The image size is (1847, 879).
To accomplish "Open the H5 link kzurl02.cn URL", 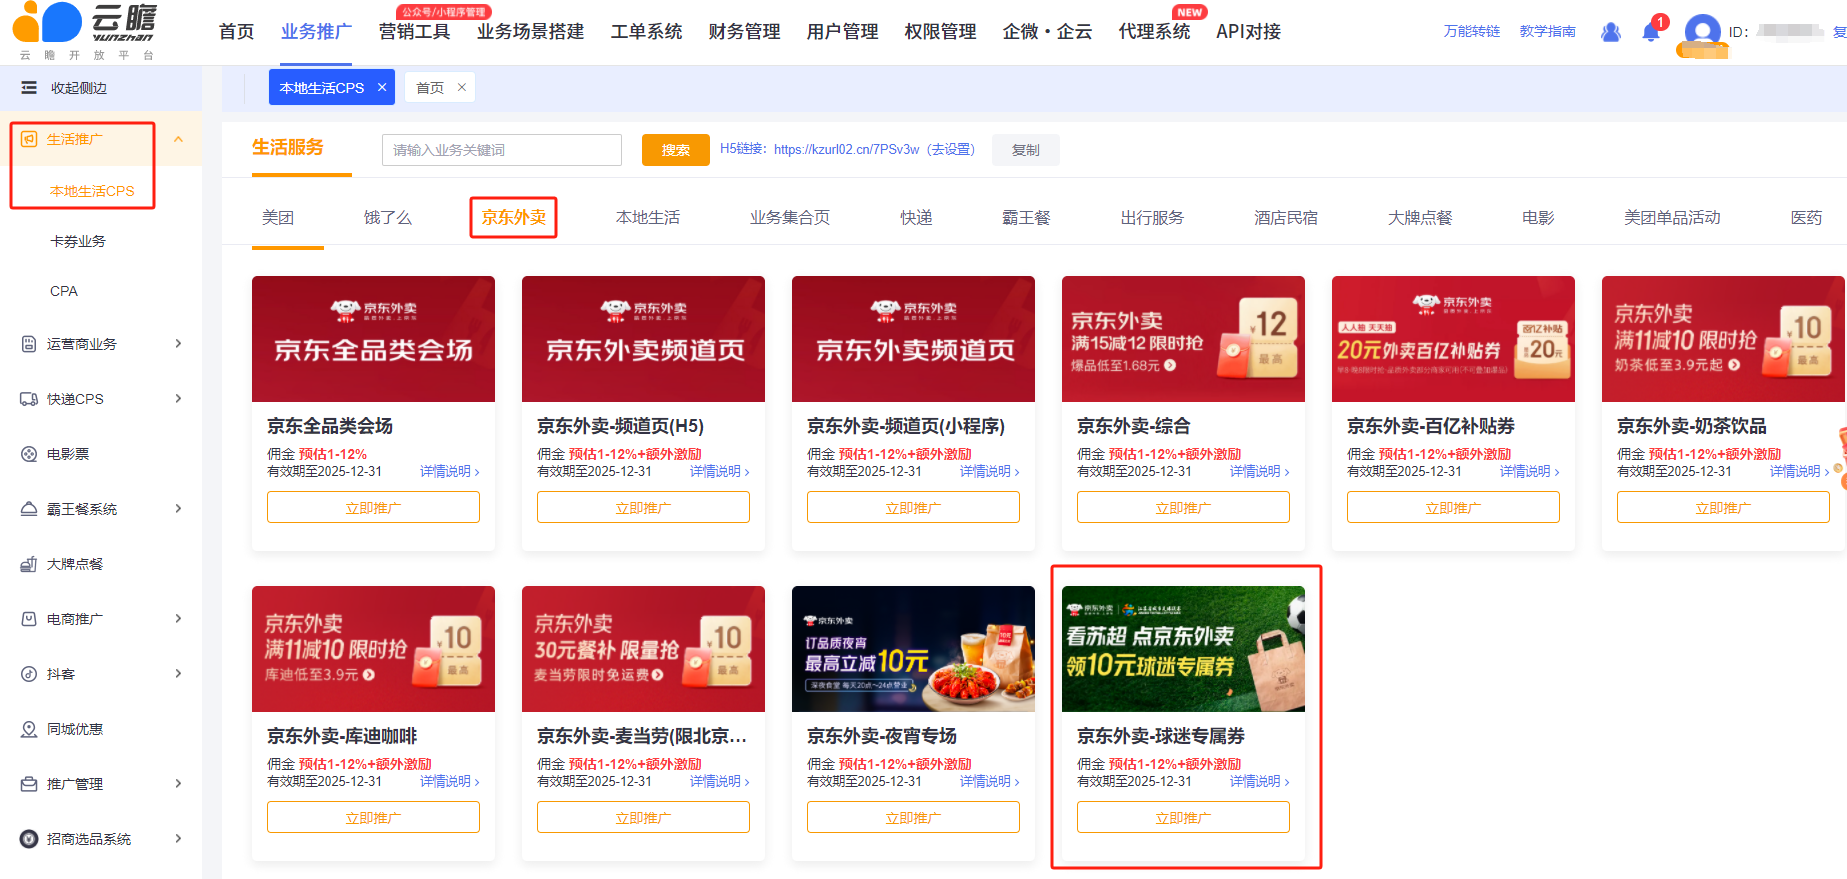I will click(x=846, y=149).
